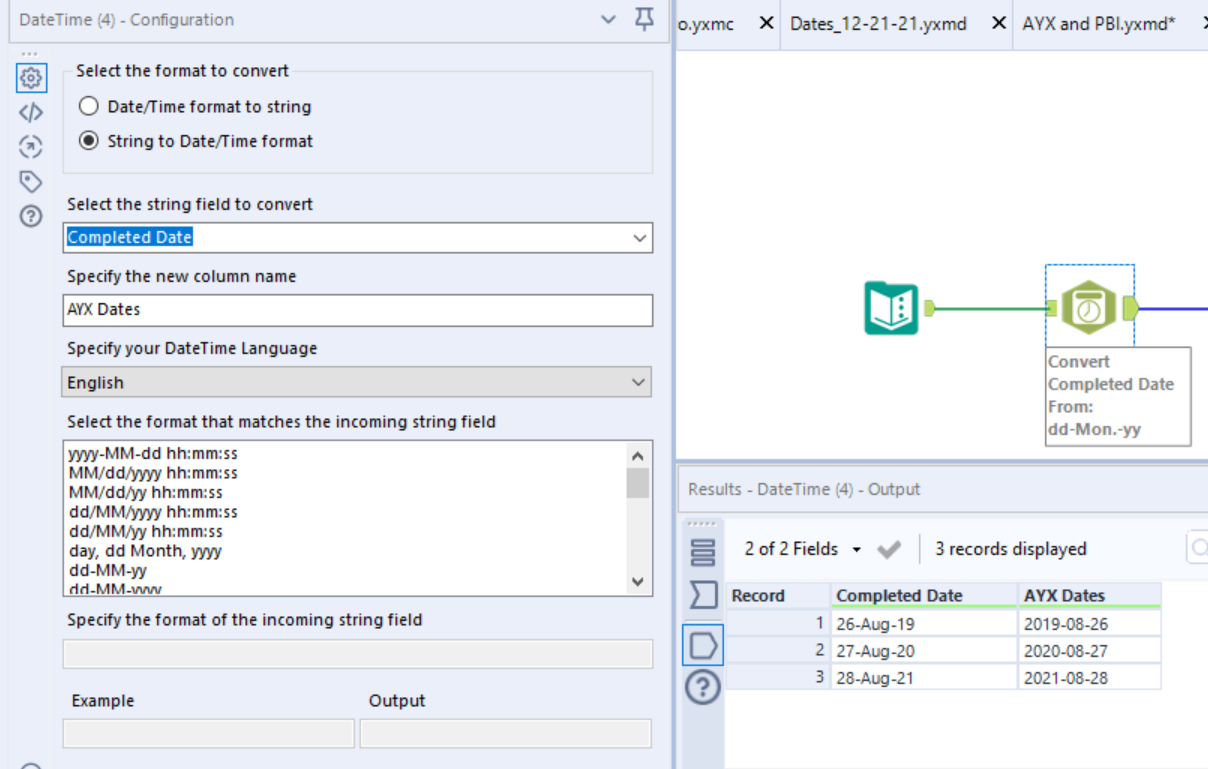Click the 3 records displayed label
This screenshot has width=1208, height=769.
[x=1010, y=549]
